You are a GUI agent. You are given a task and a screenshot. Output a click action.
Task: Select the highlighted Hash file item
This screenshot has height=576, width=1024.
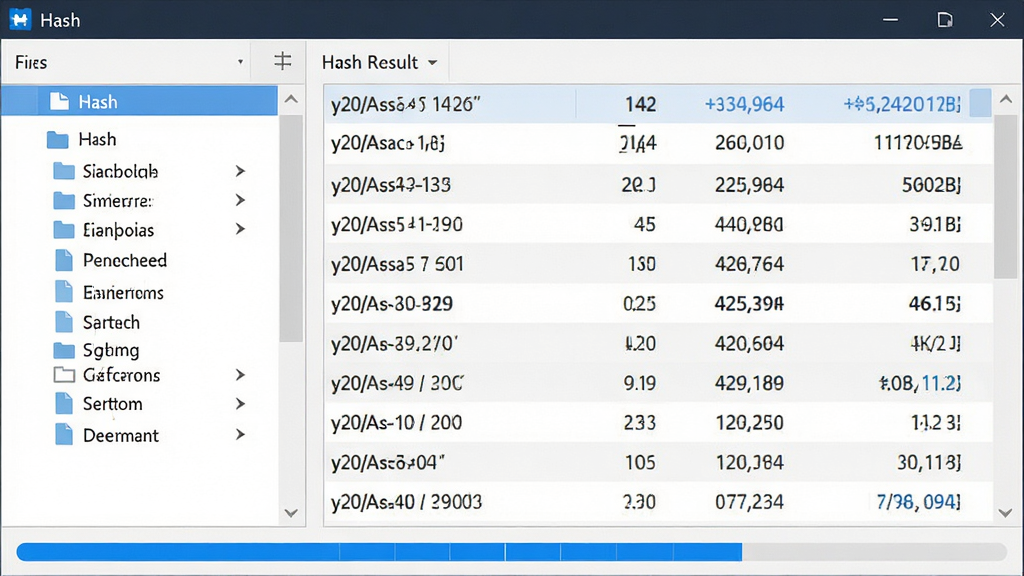point(139,101)
